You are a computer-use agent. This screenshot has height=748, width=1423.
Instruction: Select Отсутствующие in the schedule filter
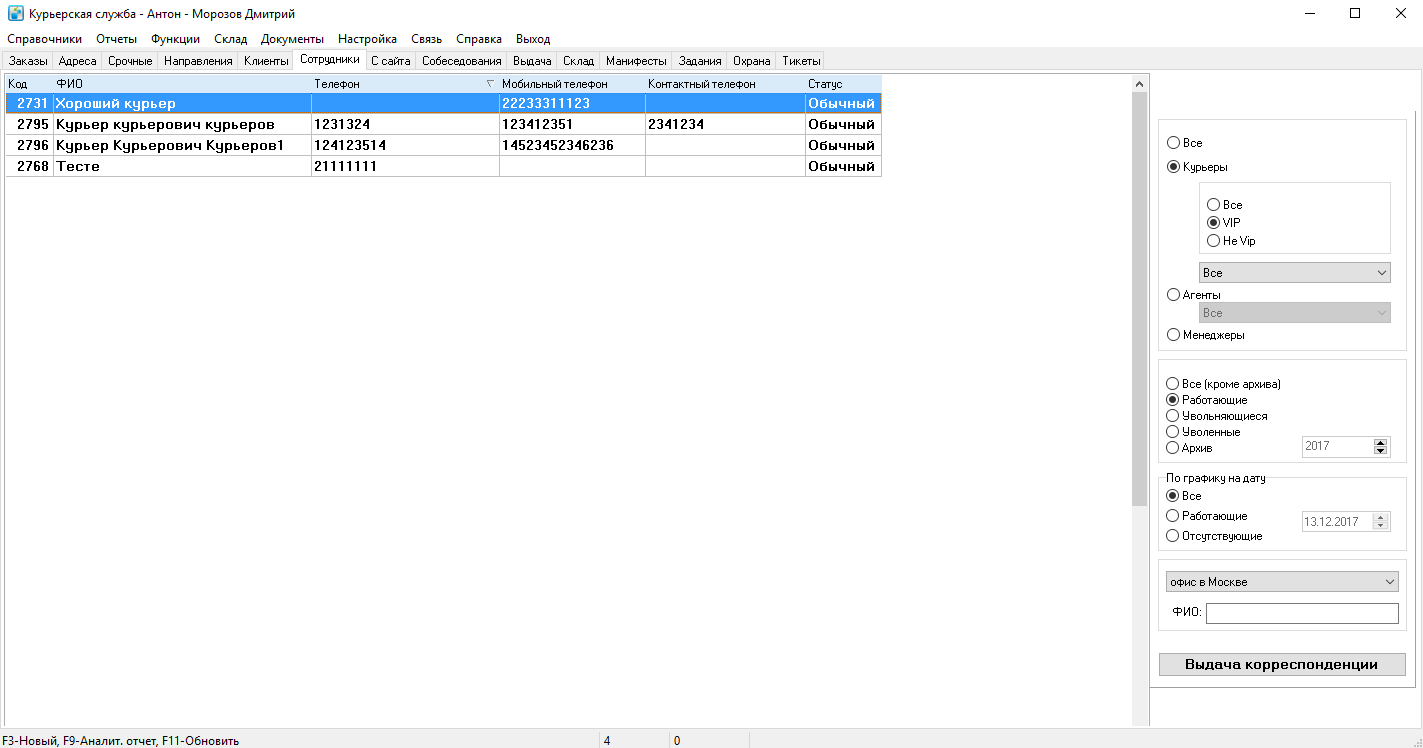tap(1173, 536)
